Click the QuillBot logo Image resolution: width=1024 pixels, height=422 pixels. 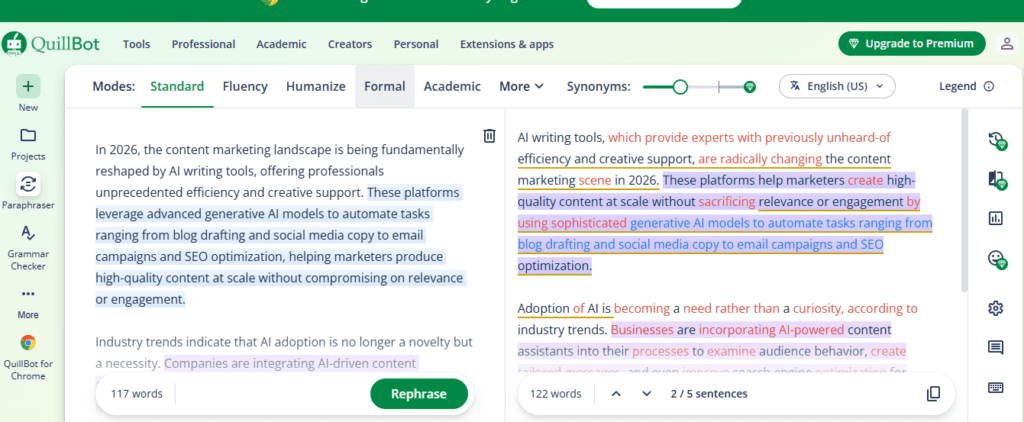(50, 44)
